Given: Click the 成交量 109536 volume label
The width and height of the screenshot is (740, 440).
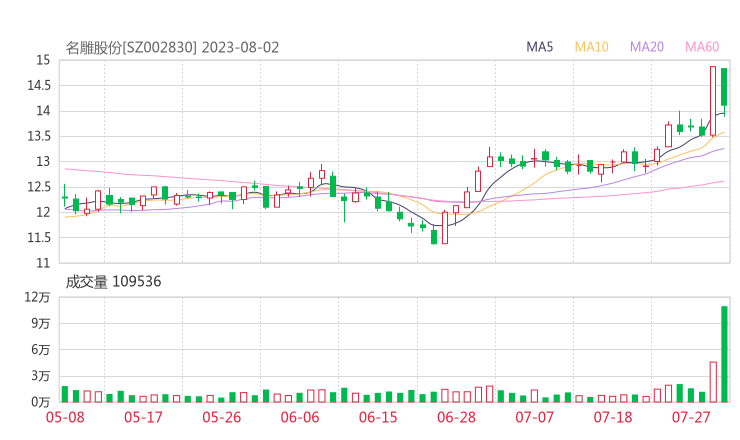Looking at the screenshot, I should coord(113,282).
